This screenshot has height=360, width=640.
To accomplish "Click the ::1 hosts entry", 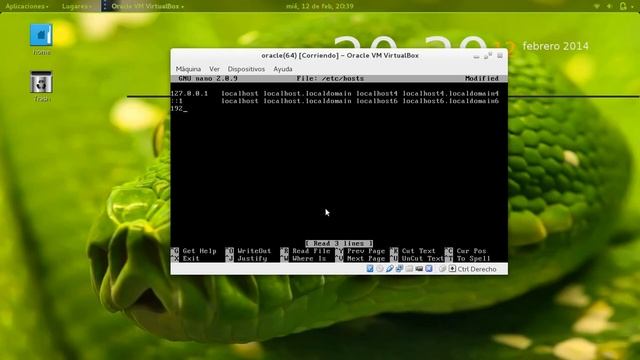I will [x=335, y=101].
